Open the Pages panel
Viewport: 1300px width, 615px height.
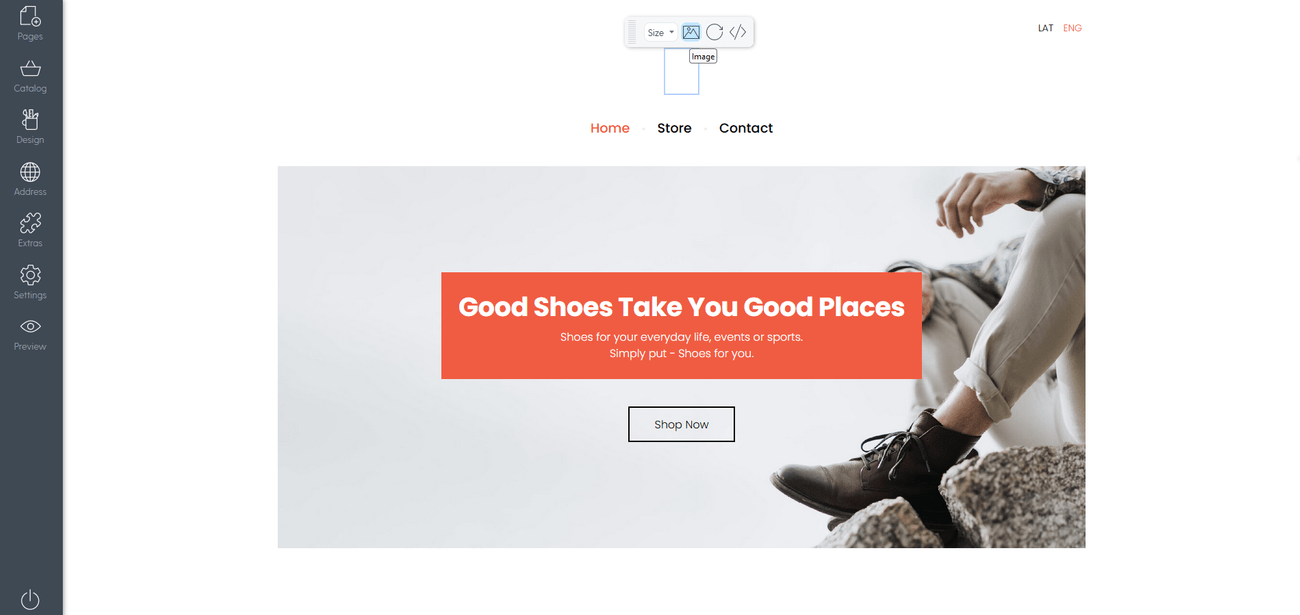click(30, 23)
